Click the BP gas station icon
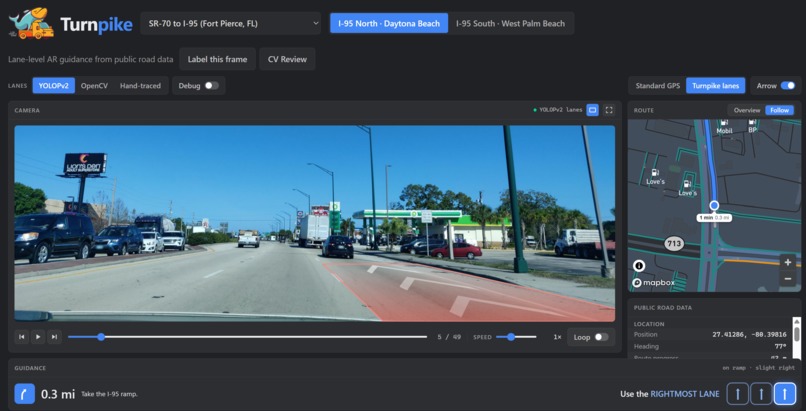The width and height of the screenshot is (806, 411). click(x=752, y=123)
